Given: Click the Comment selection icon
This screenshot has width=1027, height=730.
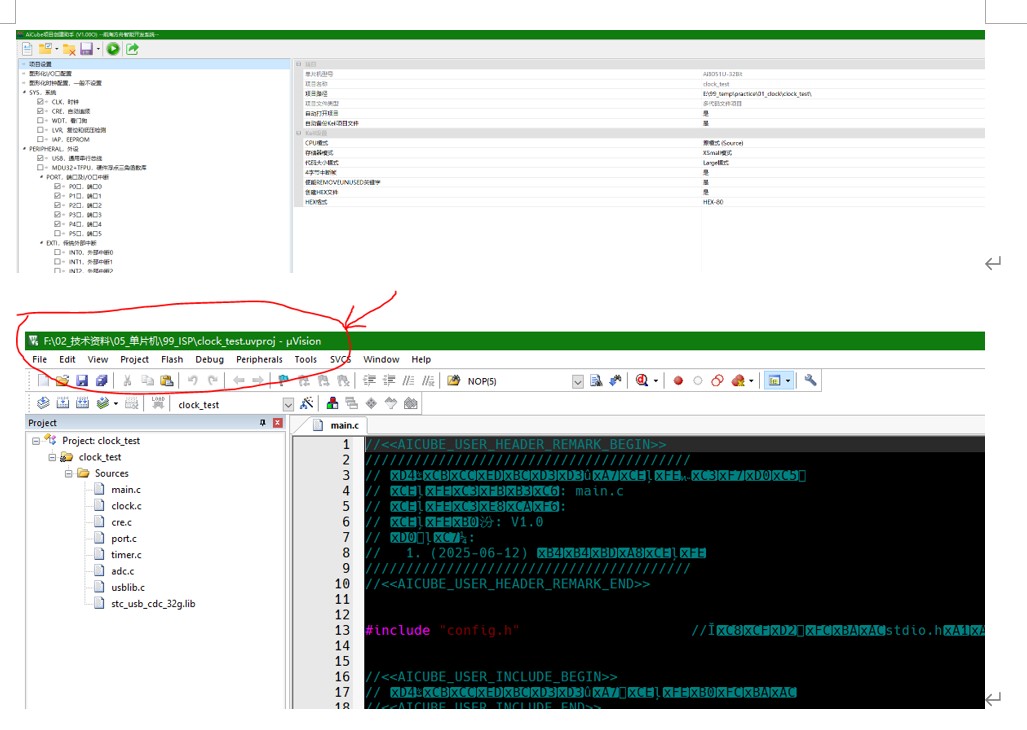Looking at the screenshot, I should click(x=409, y=381).
